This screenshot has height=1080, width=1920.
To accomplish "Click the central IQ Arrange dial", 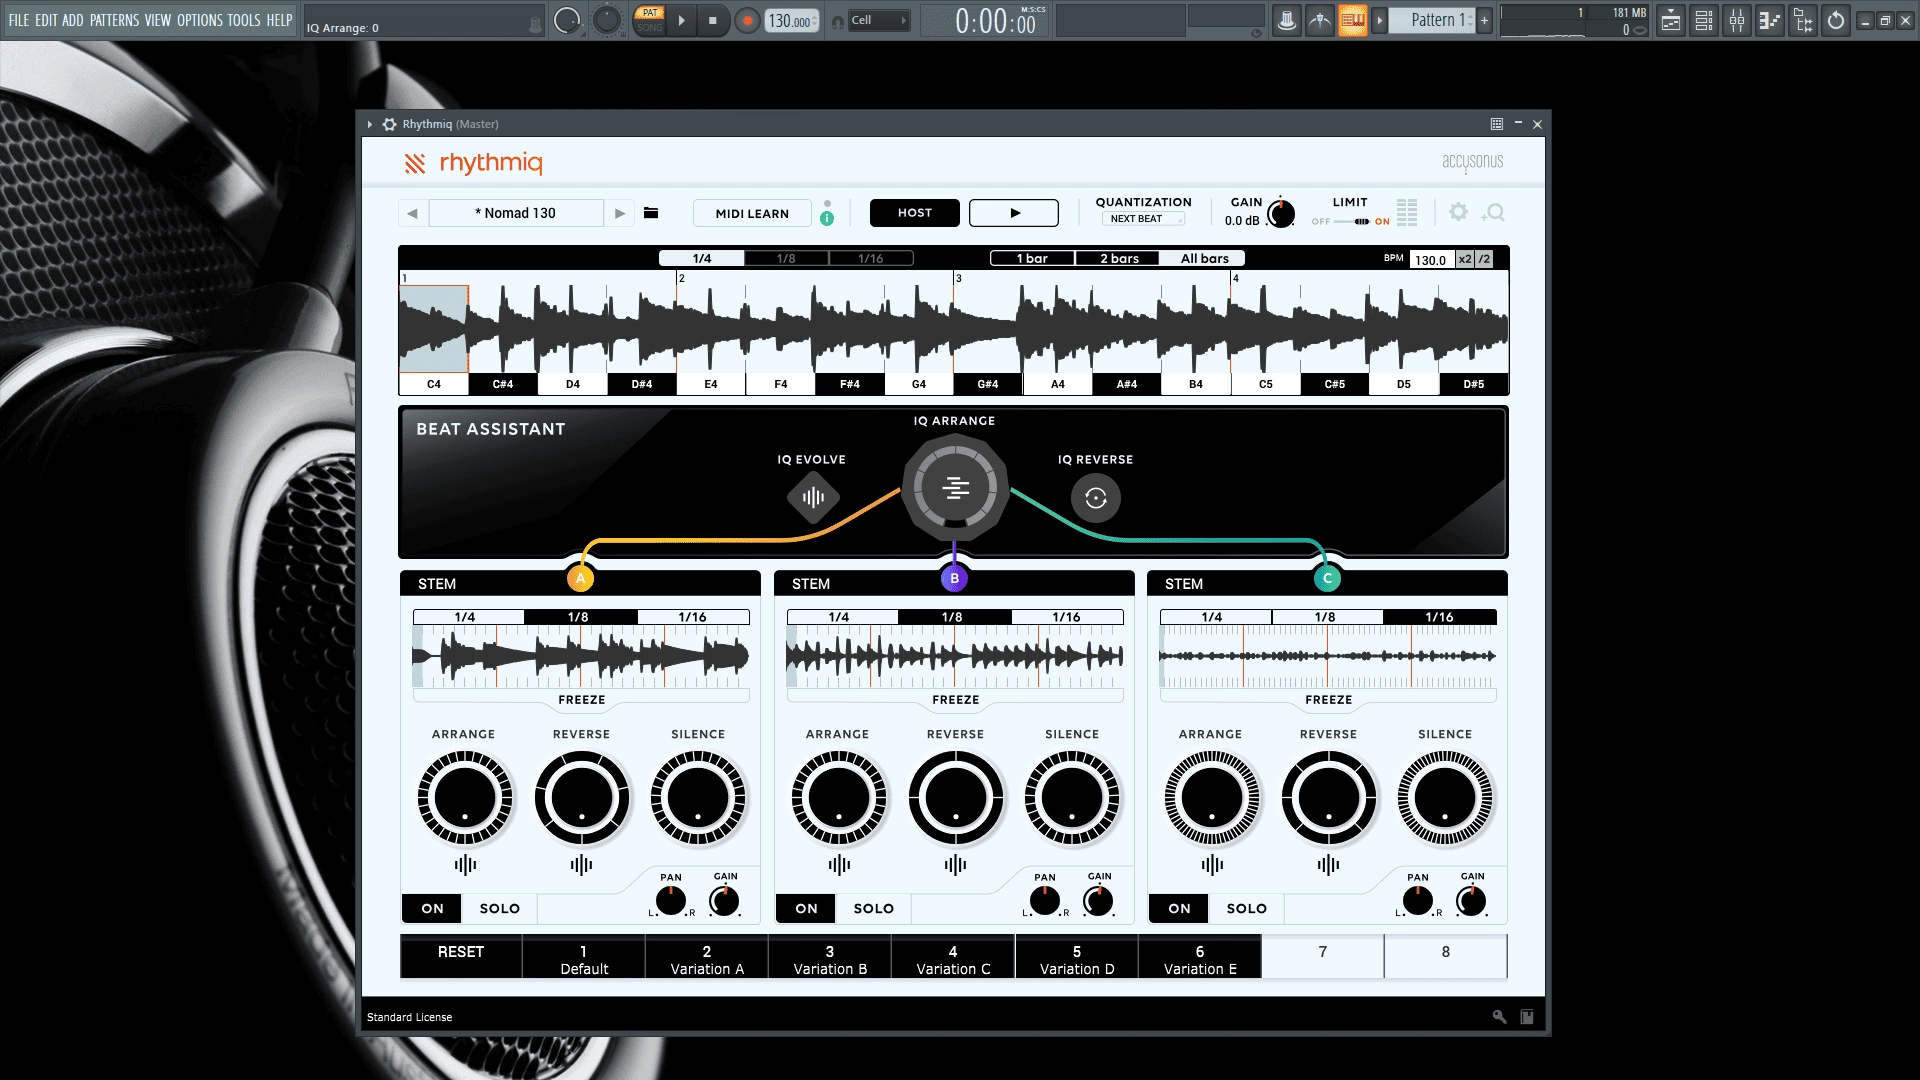I will point(955,488).
